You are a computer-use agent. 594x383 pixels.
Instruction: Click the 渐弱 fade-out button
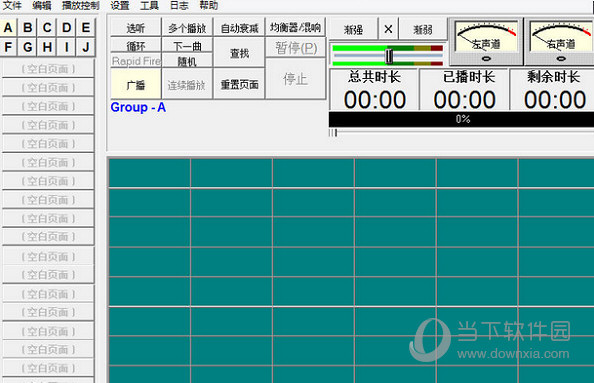(x=423, y=29)
